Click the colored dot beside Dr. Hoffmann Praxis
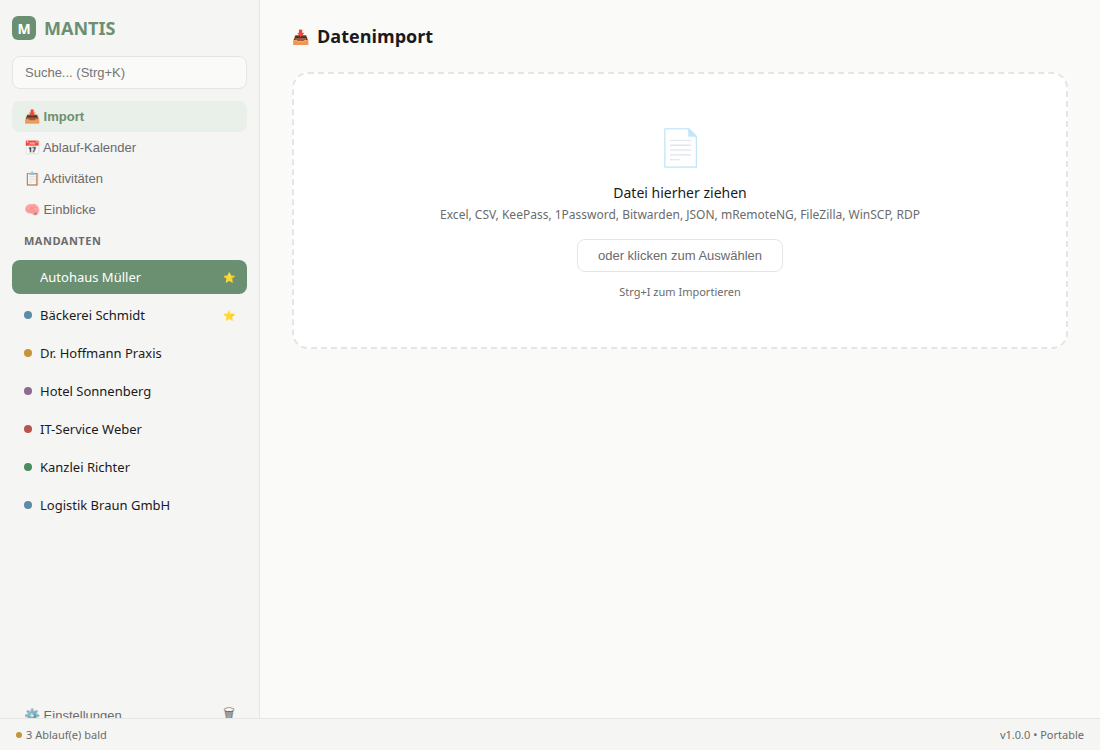The height and width of the screenshot is (750, 1100). coord(28,353)
